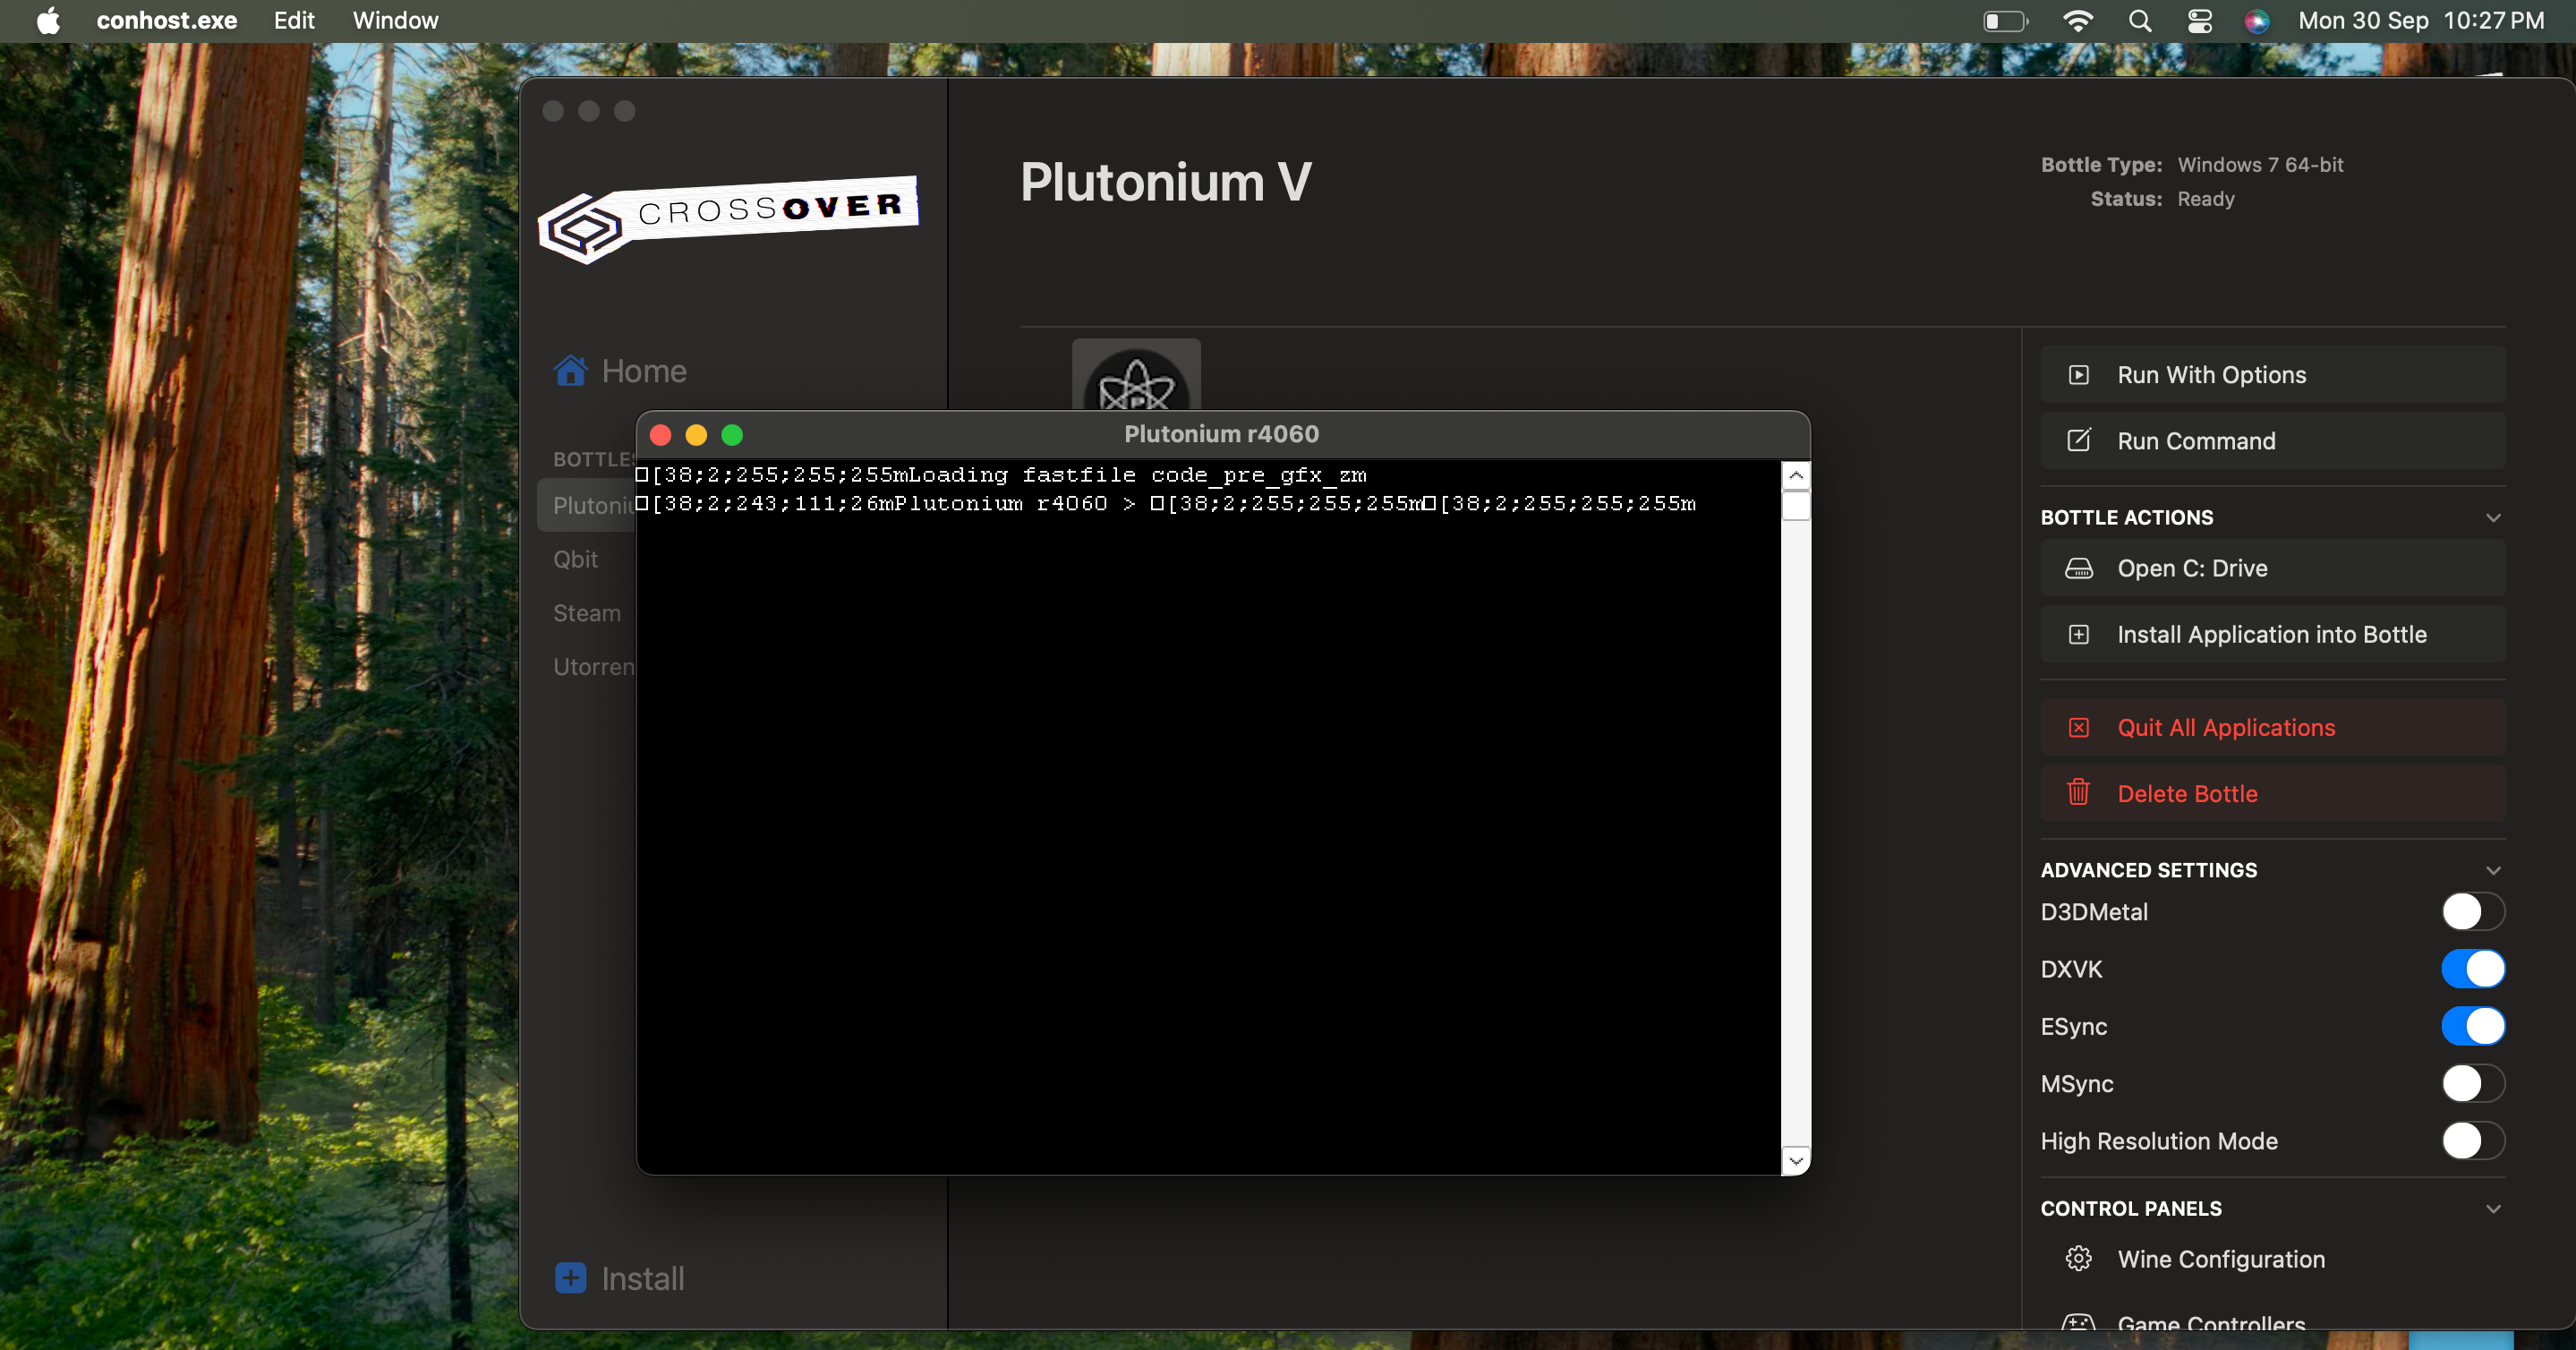Select the Plutonium bottle in sidebar
The height and width of the screenshot is (1350, 2576).
click(x=592, y=505)
